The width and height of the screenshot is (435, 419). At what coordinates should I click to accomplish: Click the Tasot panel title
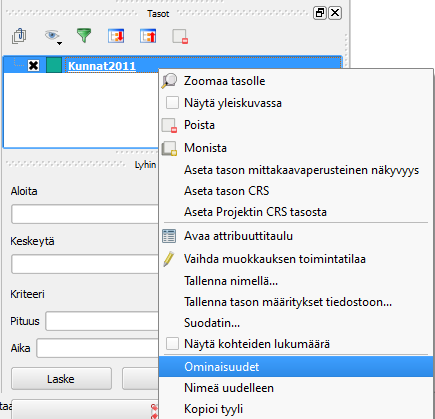[158, 14]
